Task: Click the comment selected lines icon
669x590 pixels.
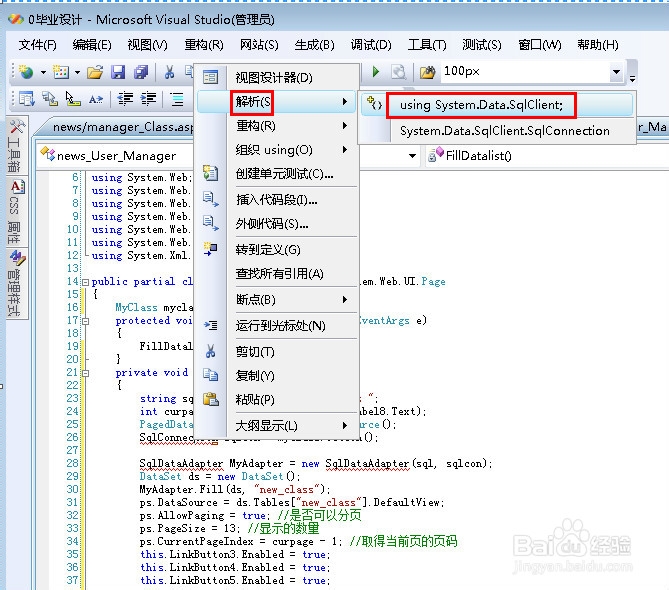Action: click(177, 99)
